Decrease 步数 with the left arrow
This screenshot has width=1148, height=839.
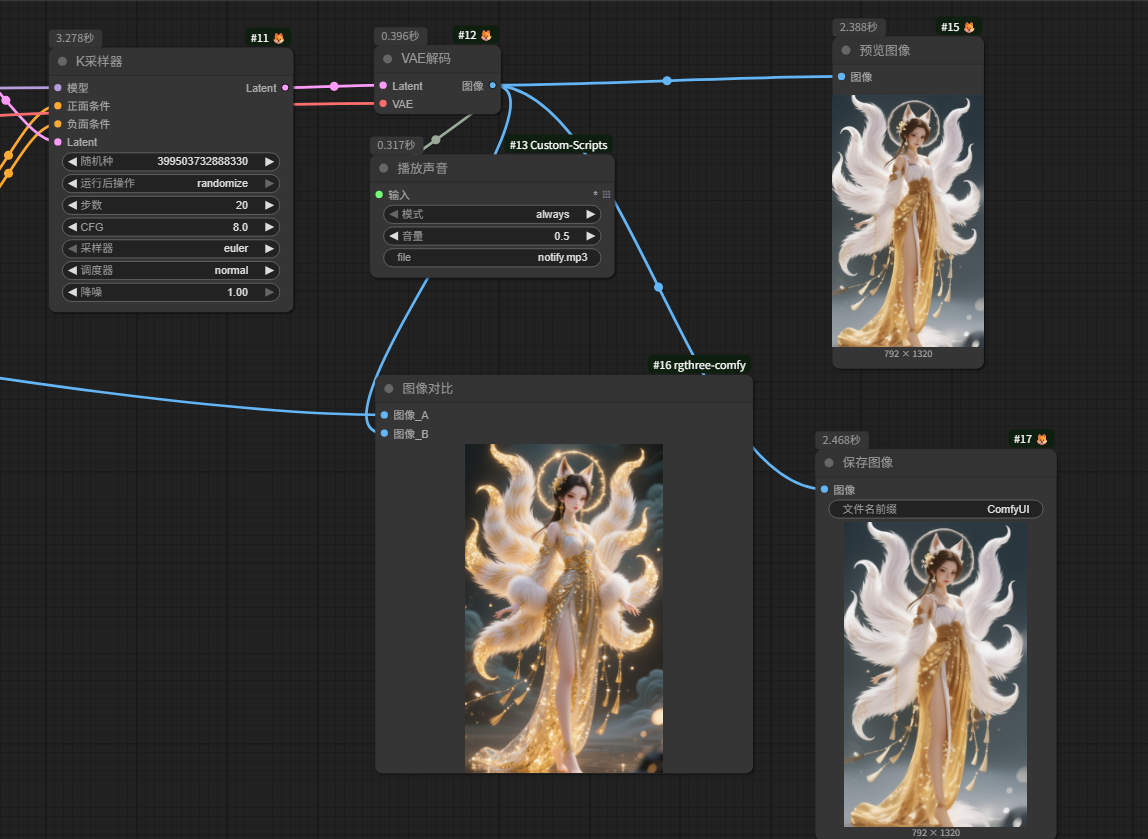72,205
